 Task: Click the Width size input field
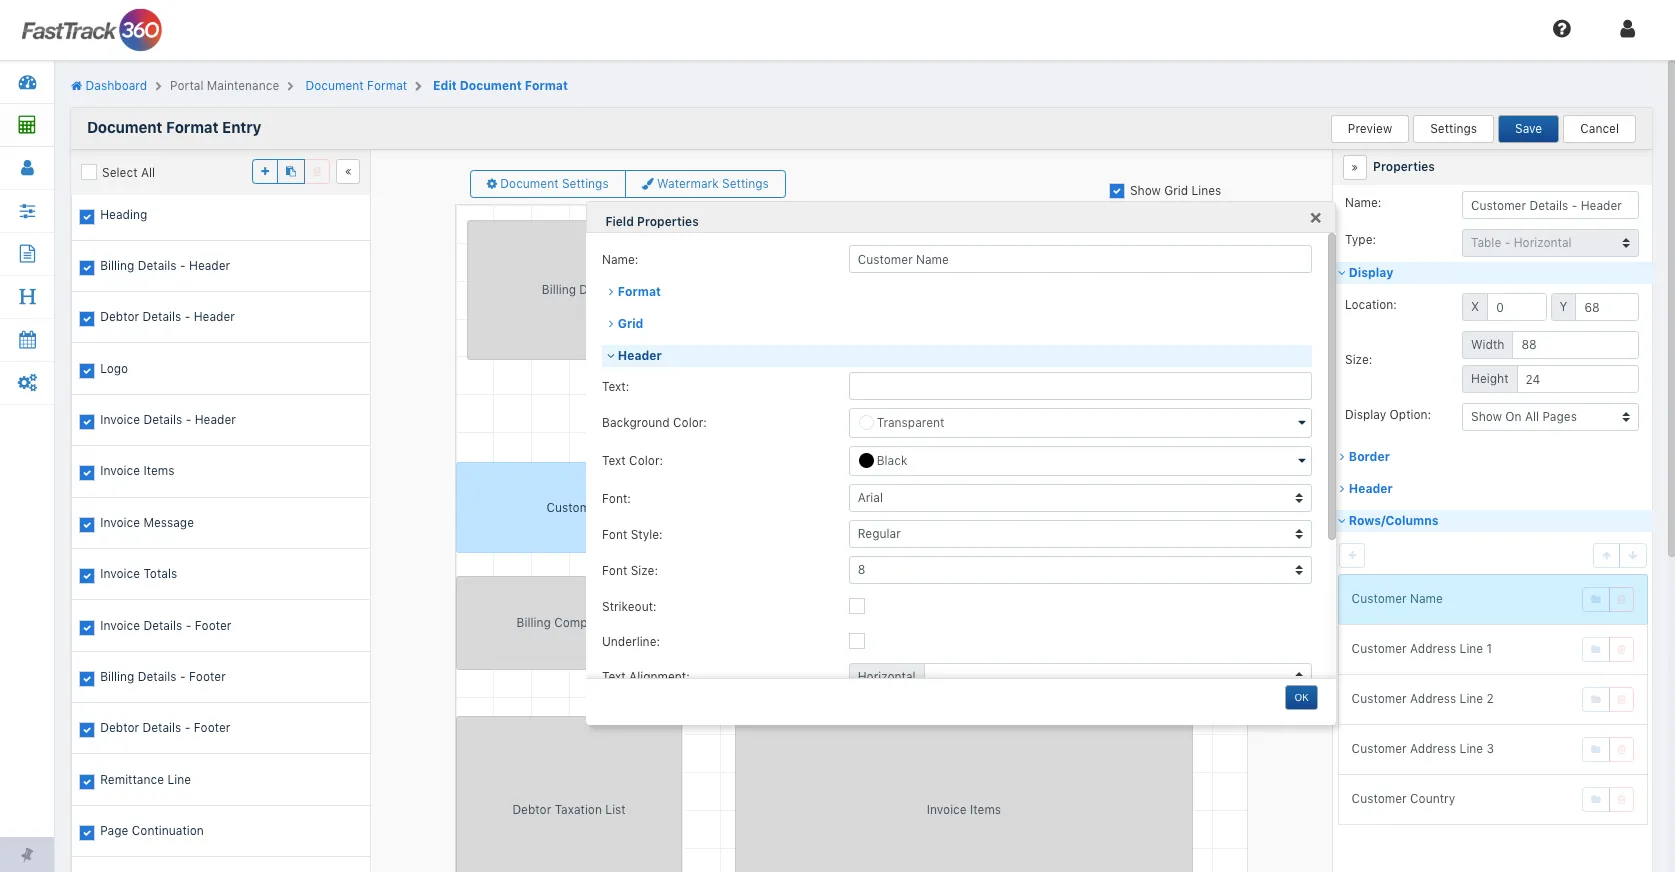point(1575,345)
